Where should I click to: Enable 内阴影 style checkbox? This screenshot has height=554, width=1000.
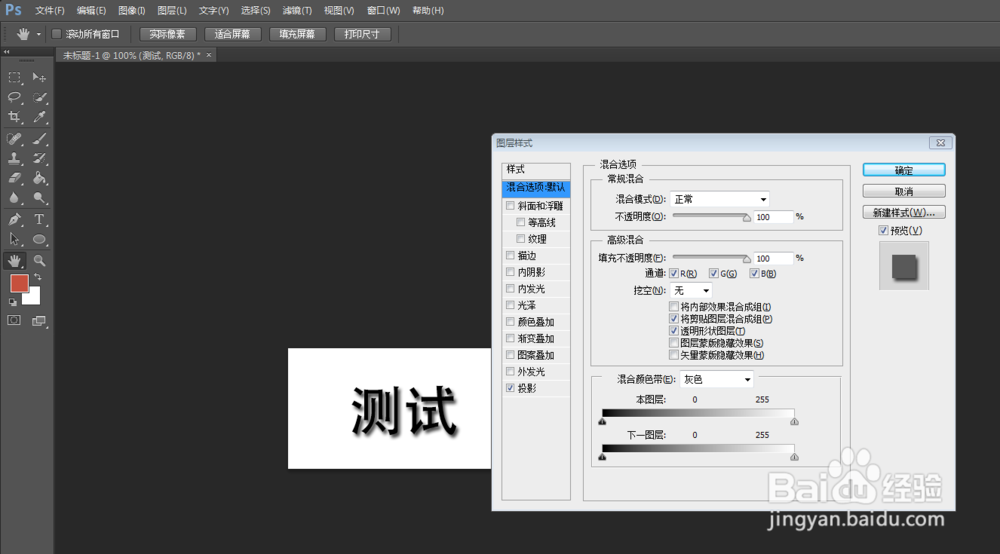pos(510,272)
